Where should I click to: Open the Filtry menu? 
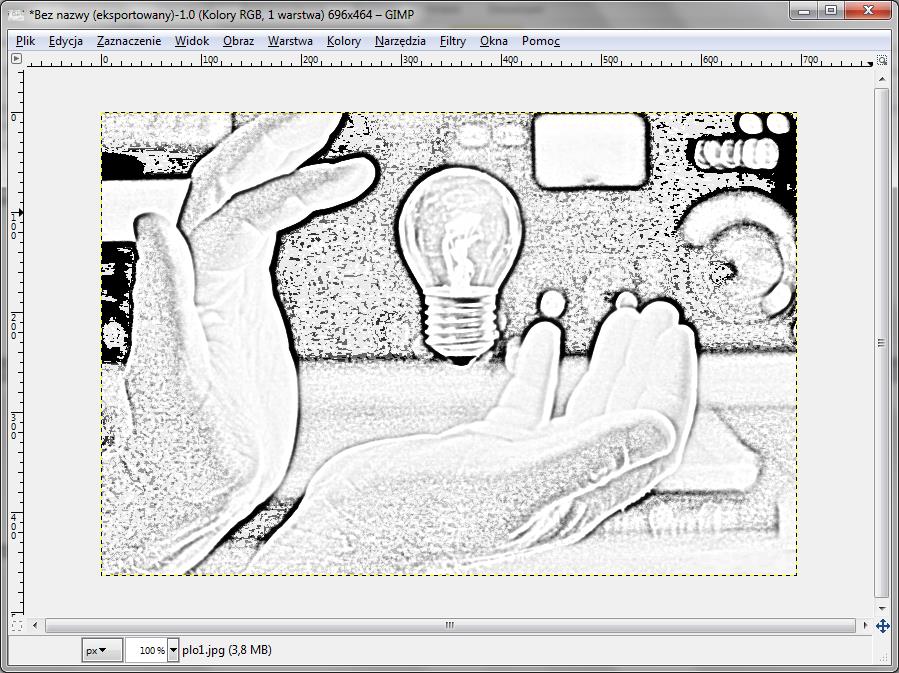(x=453, y=41)
